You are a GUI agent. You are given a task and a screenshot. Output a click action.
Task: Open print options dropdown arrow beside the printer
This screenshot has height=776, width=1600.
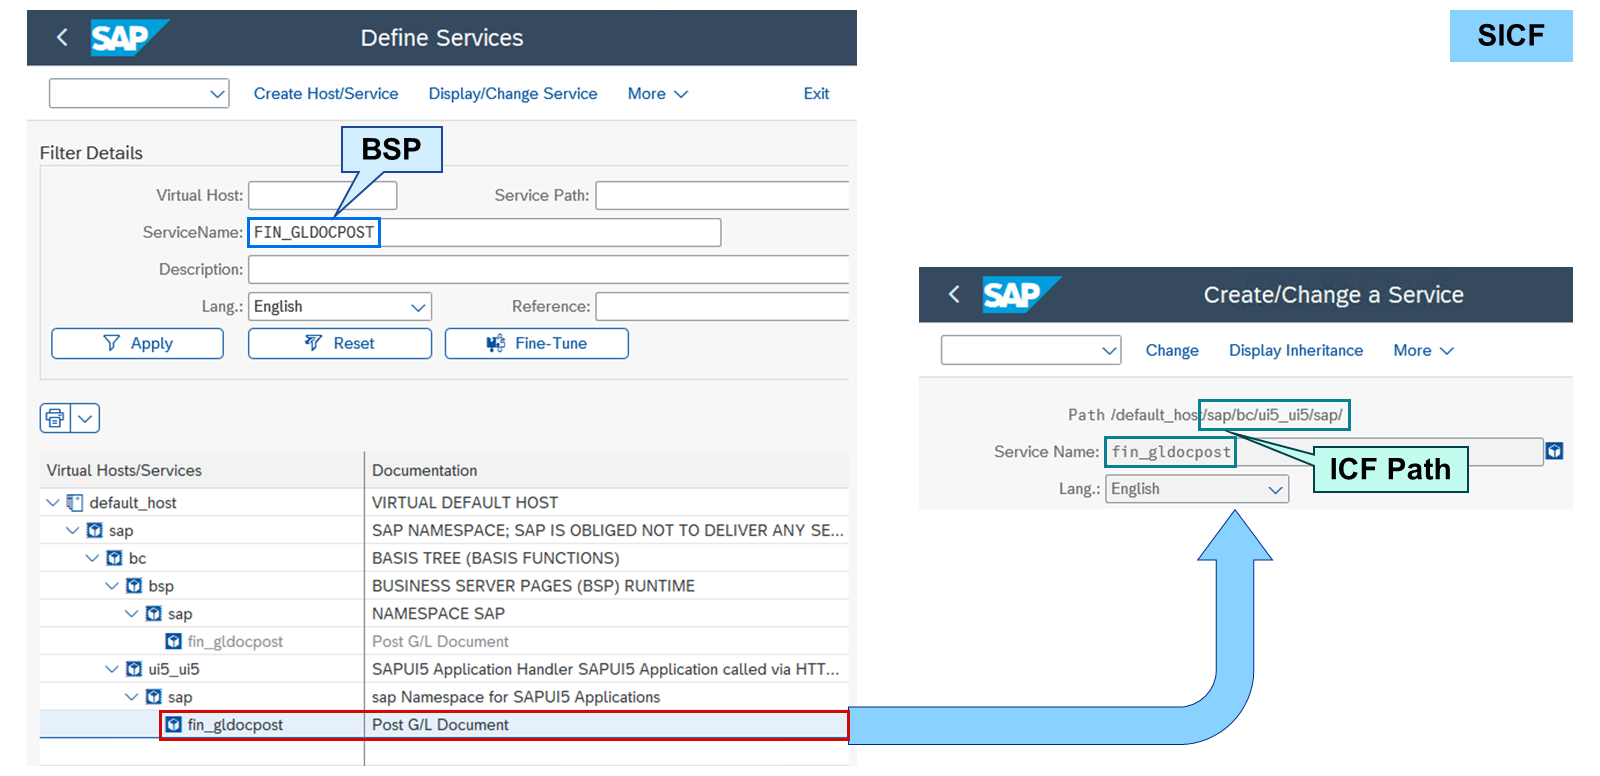tap(86, 418)
